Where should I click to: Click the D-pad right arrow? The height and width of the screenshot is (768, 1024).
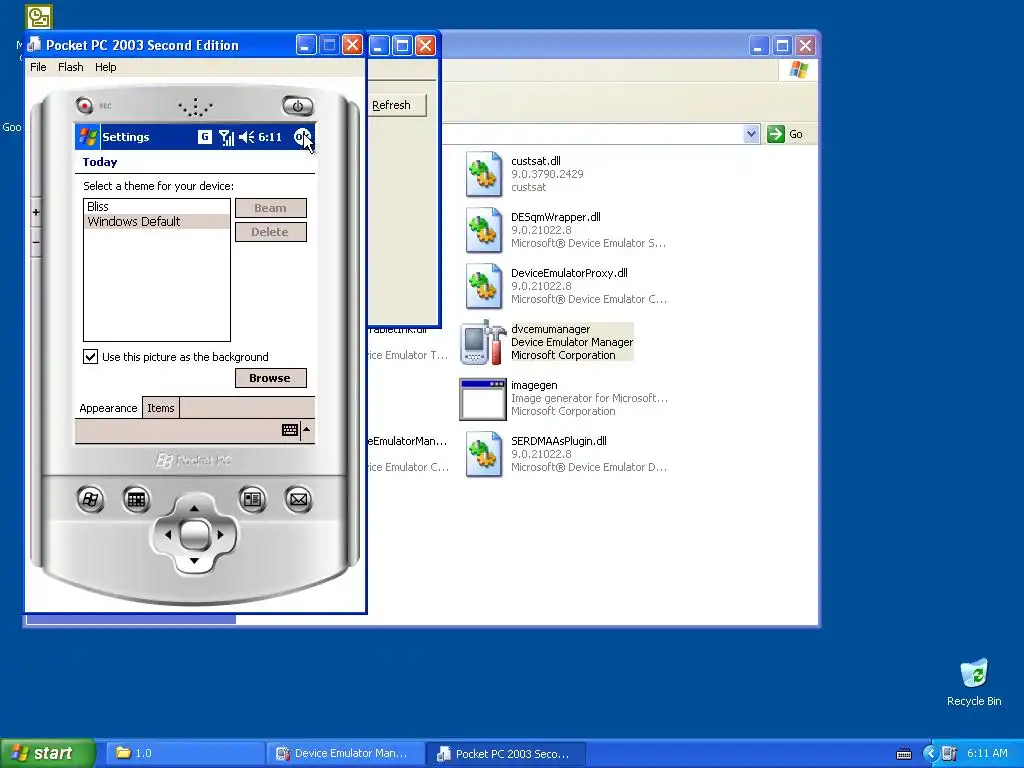click(221, 534)
